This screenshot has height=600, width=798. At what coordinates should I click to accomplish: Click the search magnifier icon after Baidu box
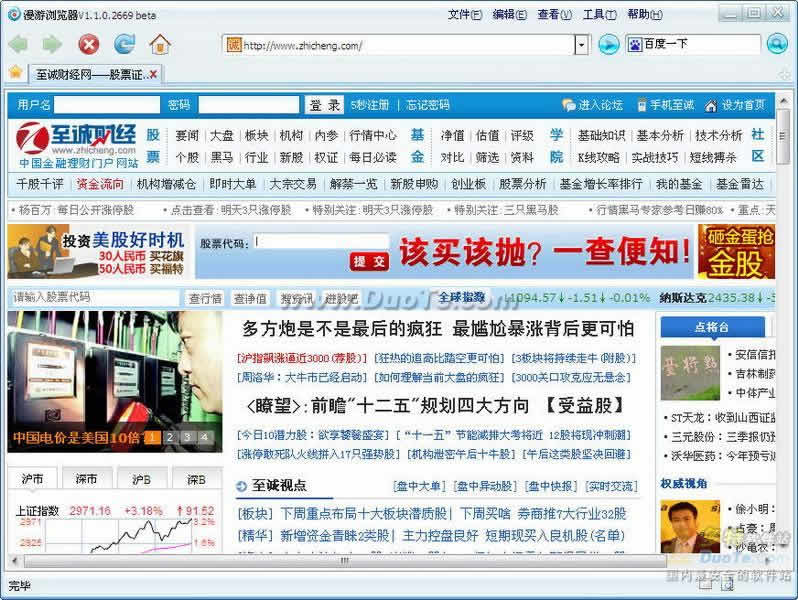[x=777, y=44]
